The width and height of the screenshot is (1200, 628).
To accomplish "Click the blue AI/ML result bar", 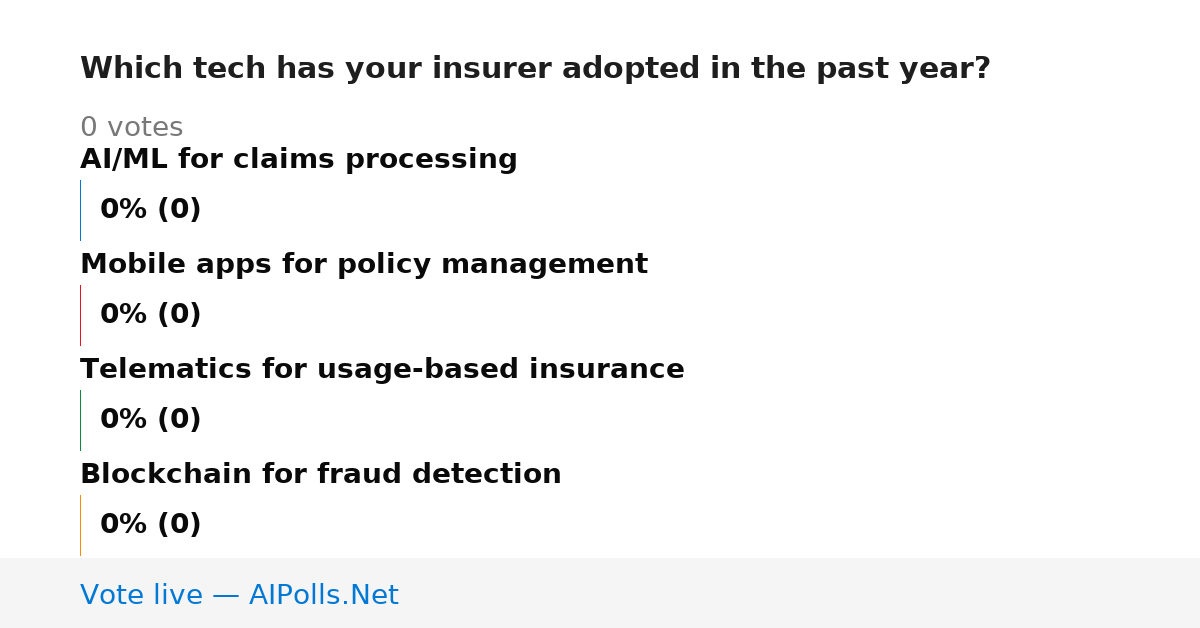I will [x=80, y=210].
